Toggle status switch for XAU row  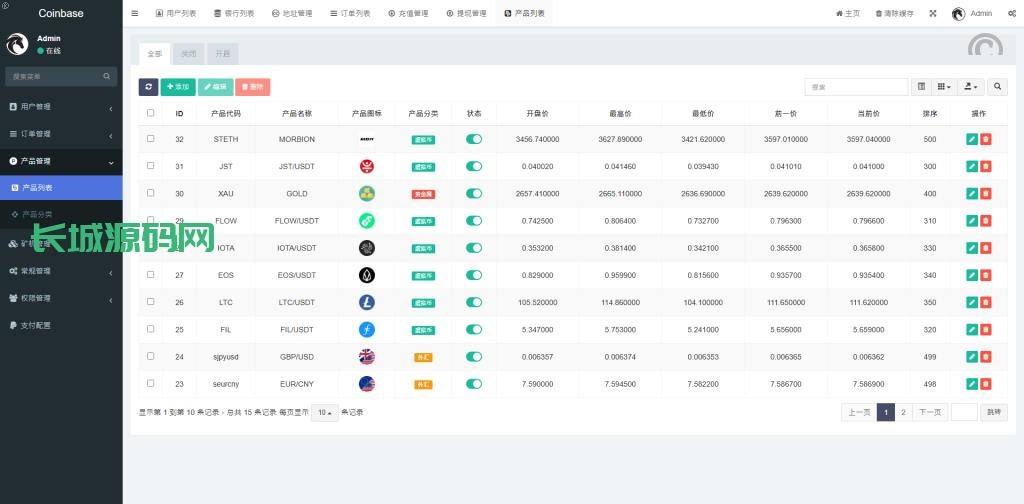click(474, 193)
